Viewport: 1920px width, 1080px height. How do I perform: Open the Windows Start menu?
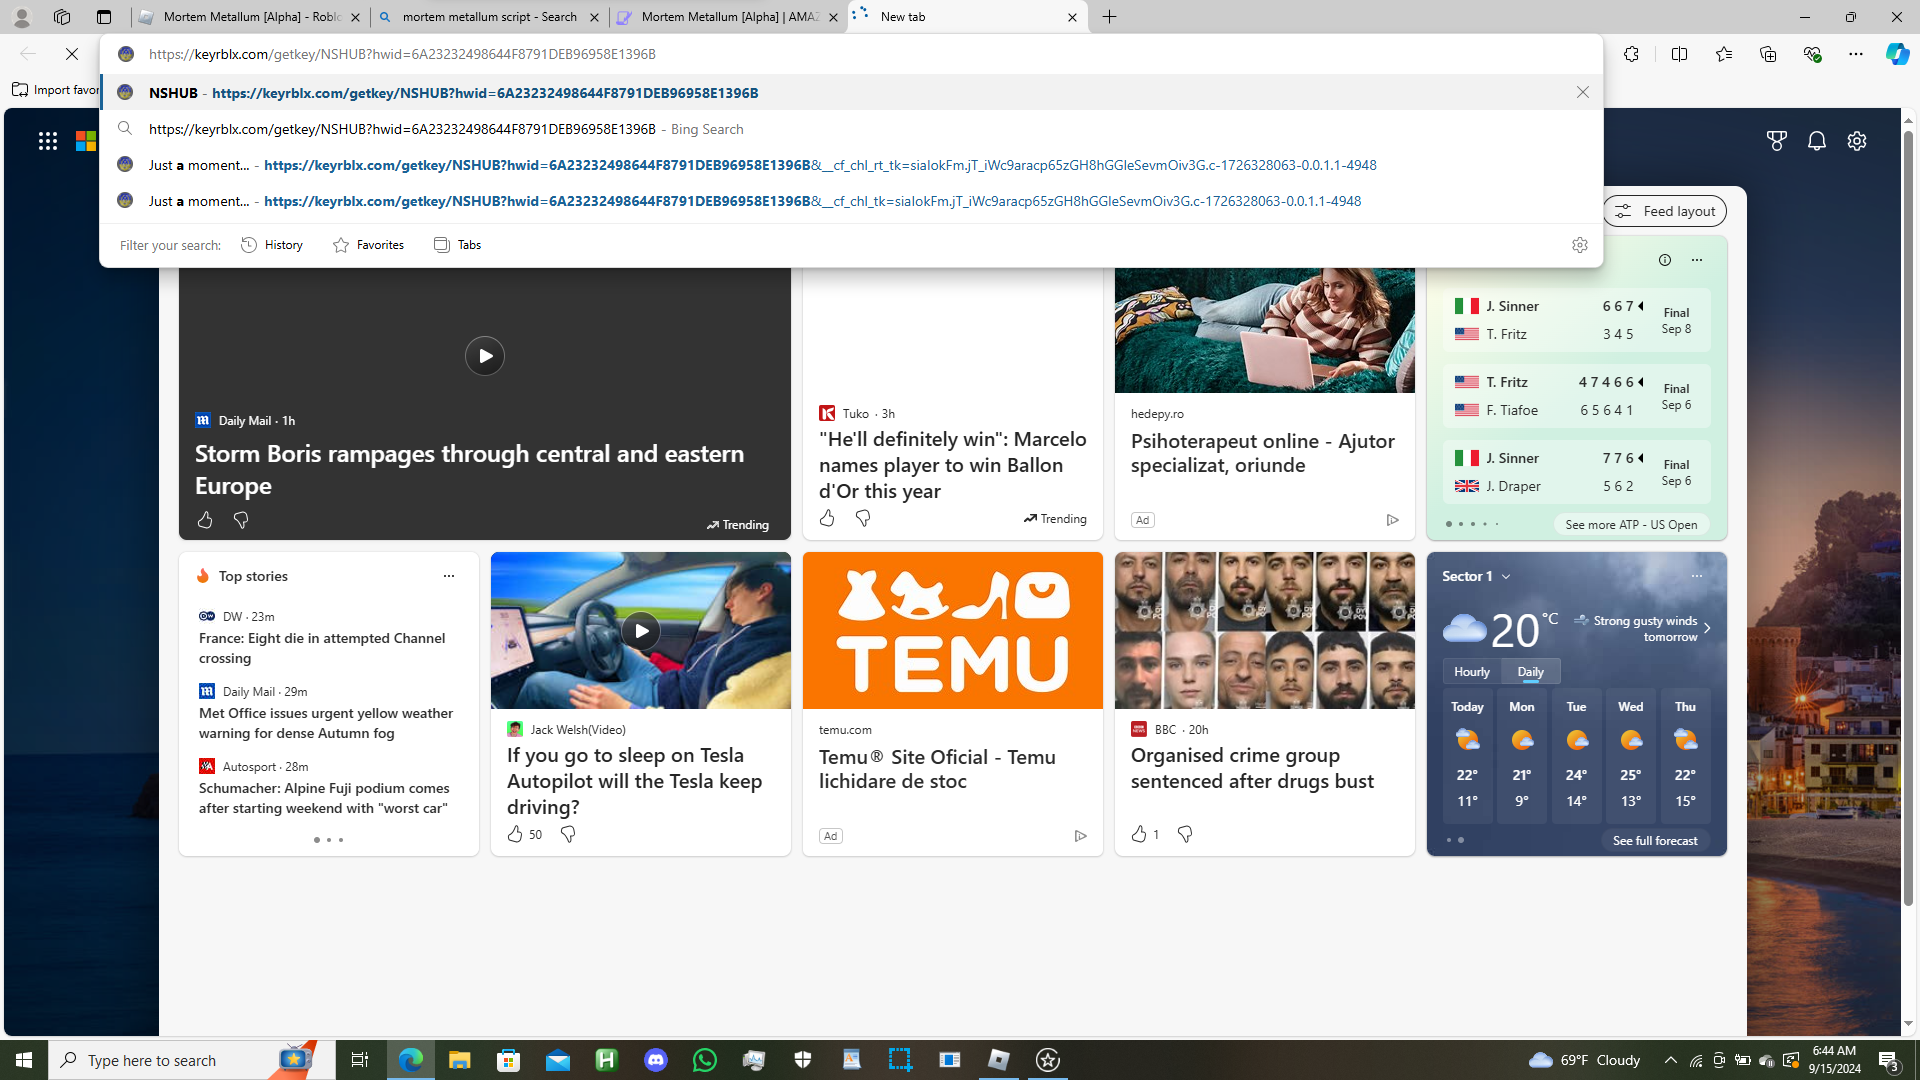click(x=24, y=1060)
